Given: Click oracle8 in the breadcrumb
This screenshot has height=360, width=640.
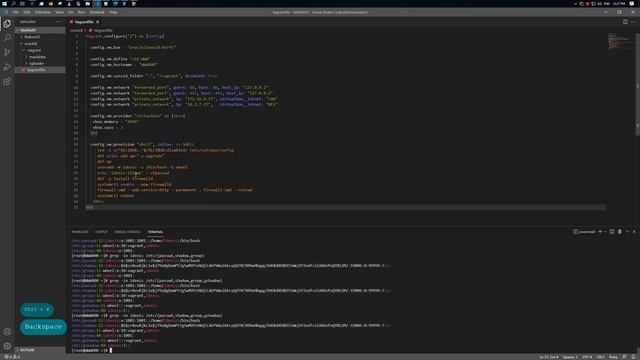Looking at the screenshot, I should [76, 30].
